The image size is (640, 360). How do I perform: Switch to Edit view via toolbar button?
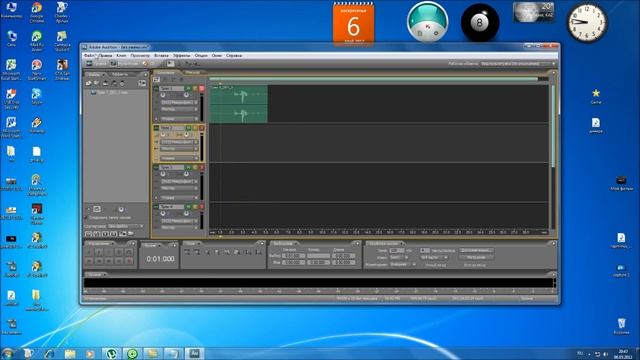(x=96, y=64)
